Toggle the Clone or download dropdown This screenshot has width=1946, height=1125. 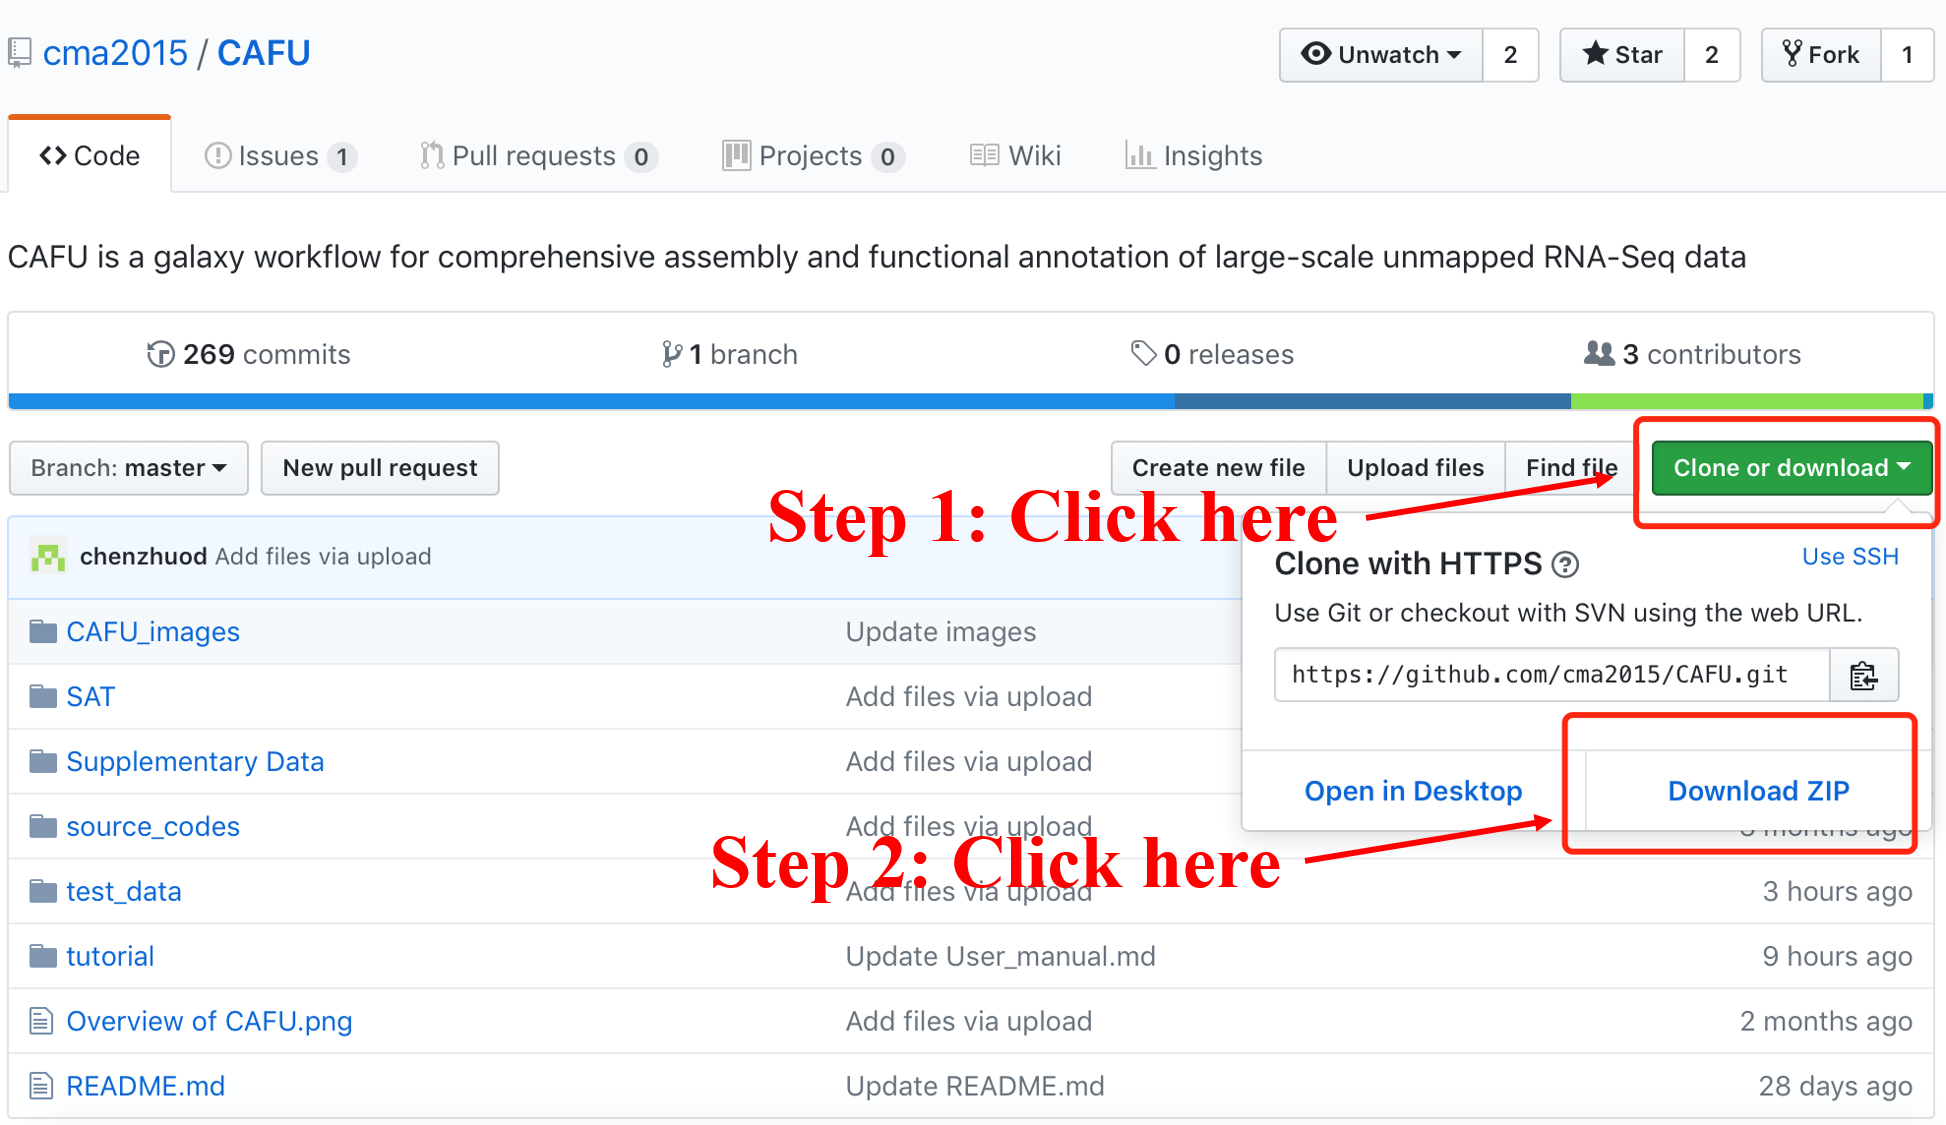pos(1792,468)
